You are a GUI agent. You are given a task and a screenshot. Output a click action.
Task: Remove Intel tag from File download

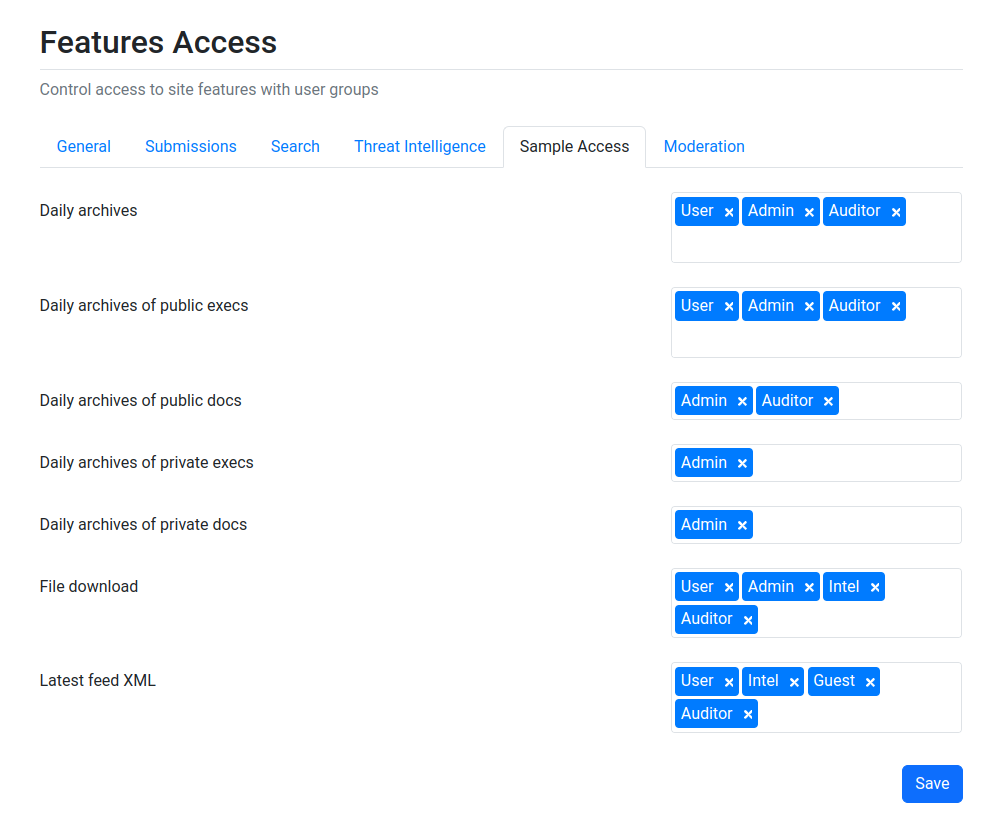coord(875,587)
